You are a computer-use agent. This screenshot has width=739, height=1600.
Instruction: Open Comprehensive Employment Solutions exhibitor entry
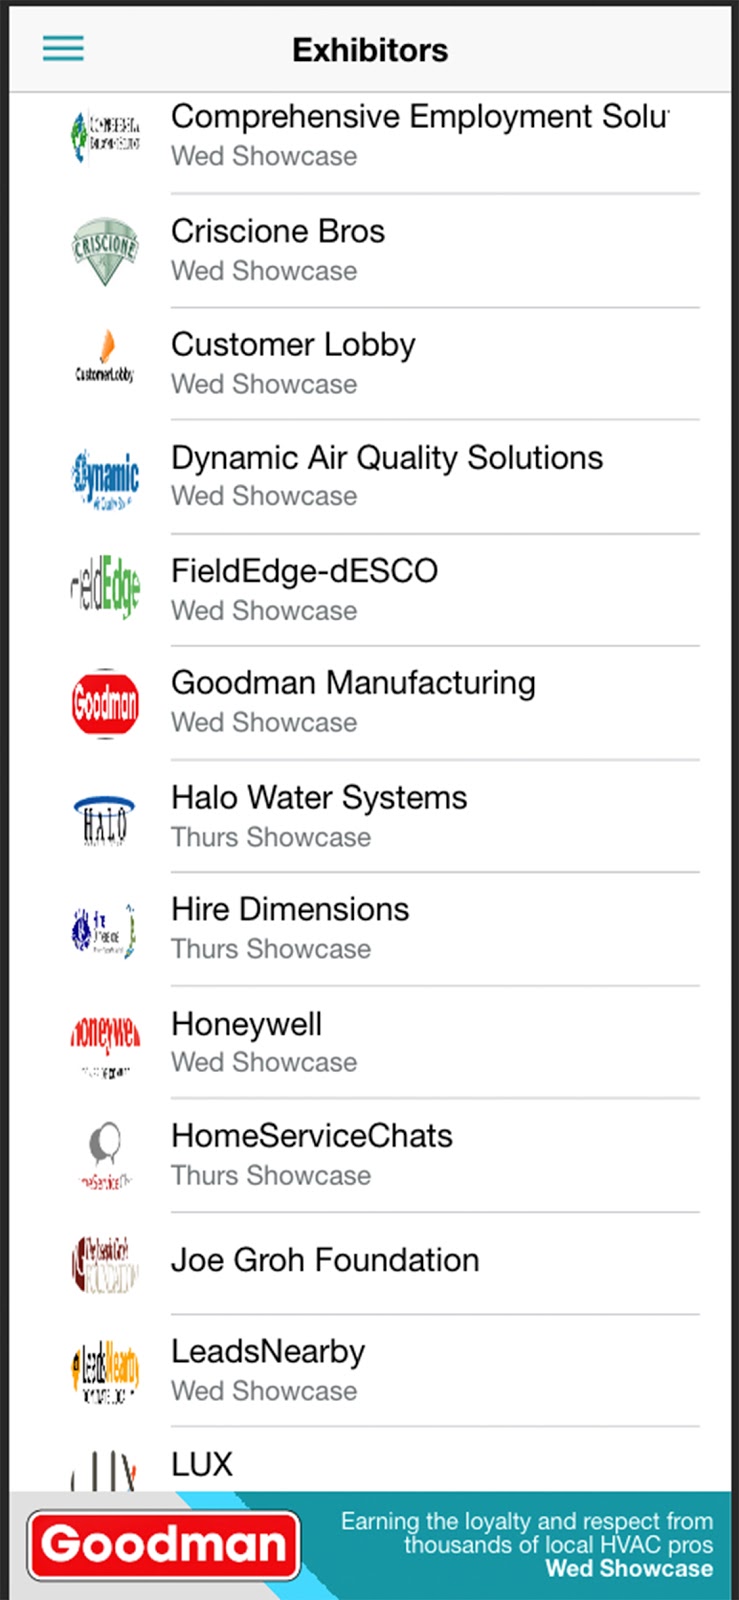(419, 135)
